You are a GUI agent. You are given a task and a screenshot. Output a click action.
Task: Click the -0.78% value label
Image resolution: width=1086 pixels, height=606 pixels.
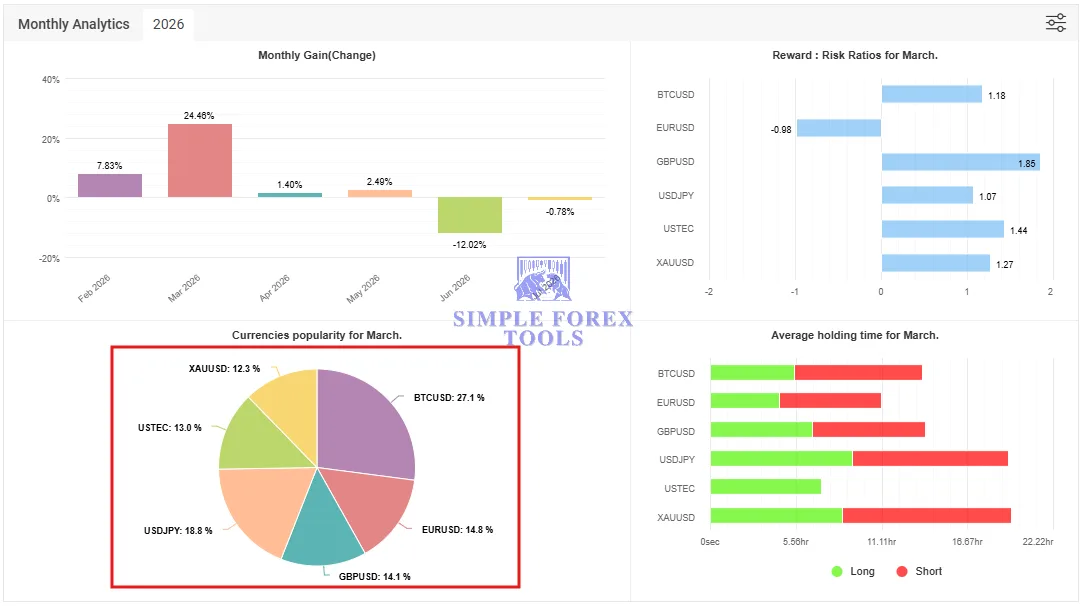click(560, 212)
